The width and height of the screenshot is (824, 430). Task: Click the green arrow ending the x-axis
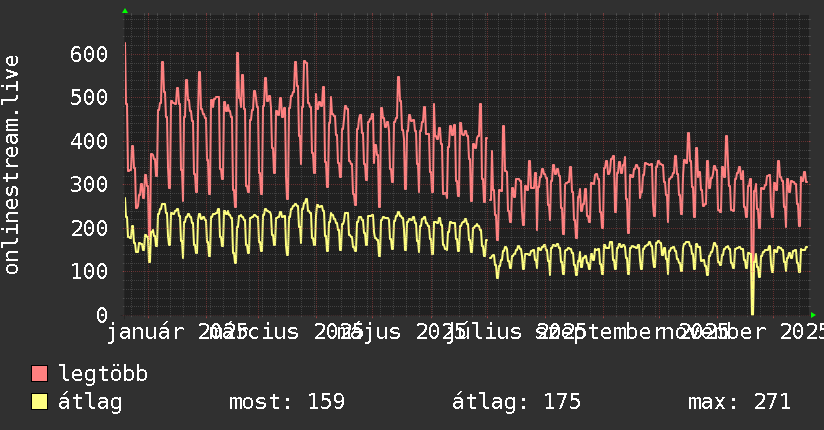tap(813, 315)
